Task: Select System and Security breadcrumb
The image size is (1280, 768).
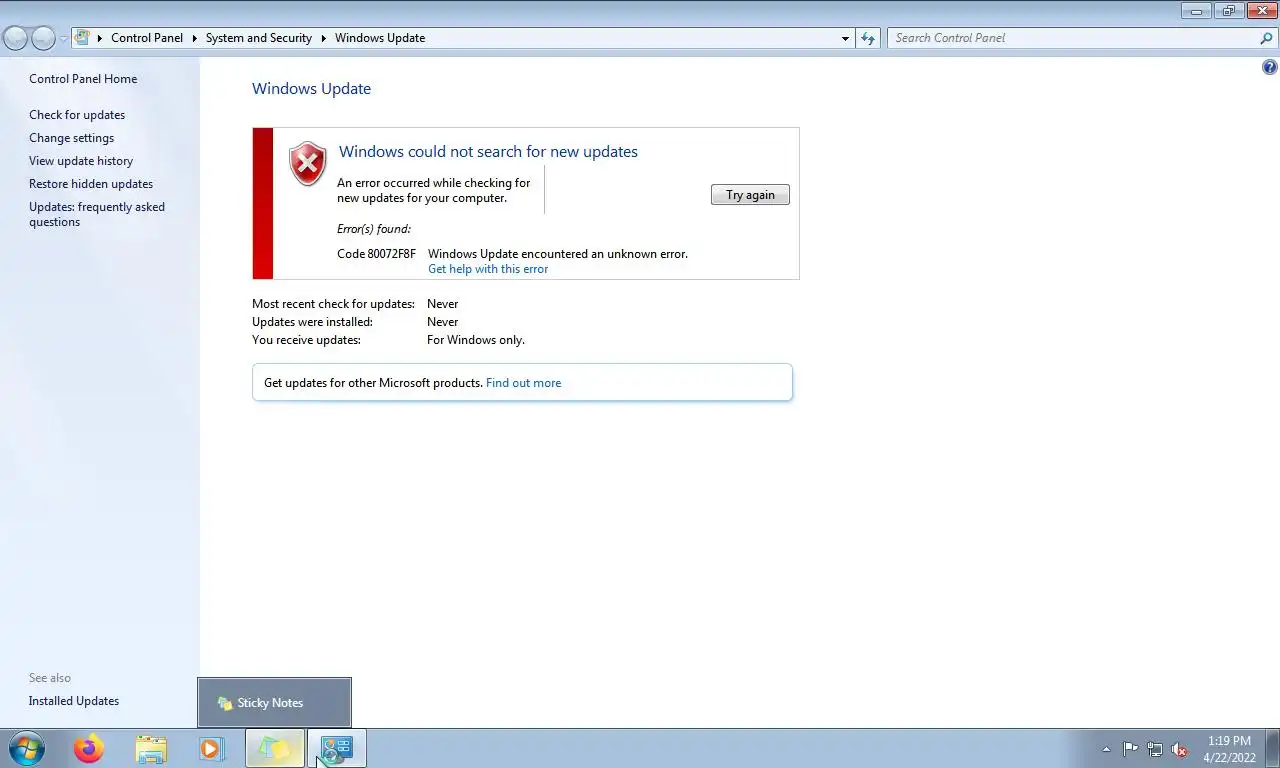Action: pos(259,38)
